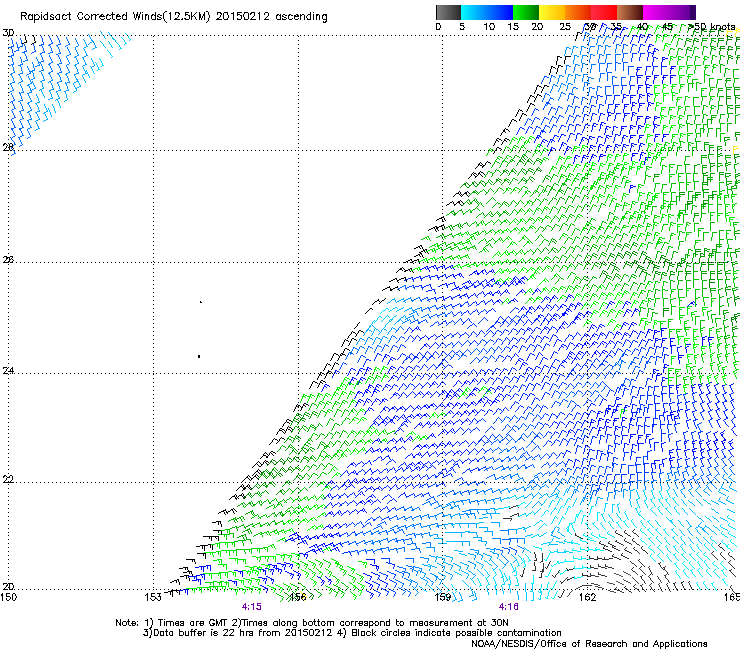Click the '162' longitude axis label
Screen dimensions: 740x650
tap(587, 597)
